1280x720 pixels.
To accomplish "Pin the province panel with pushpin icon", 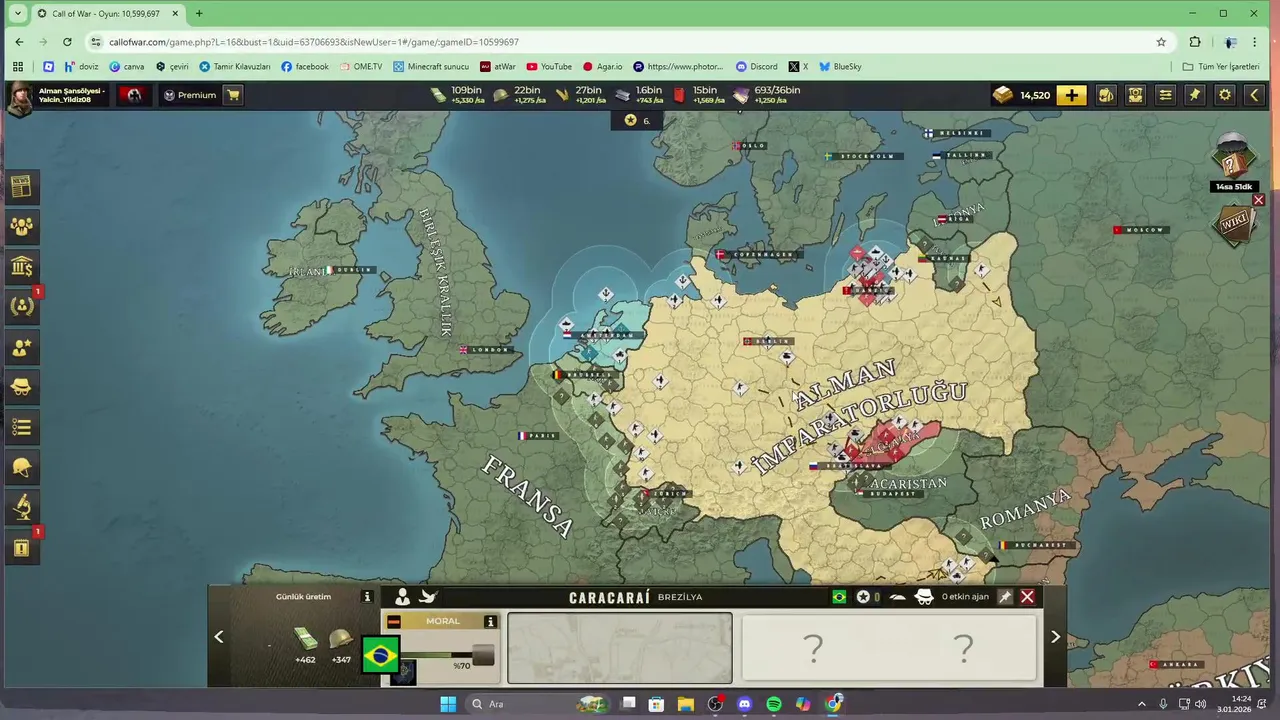I will (x=1005, y=597).
